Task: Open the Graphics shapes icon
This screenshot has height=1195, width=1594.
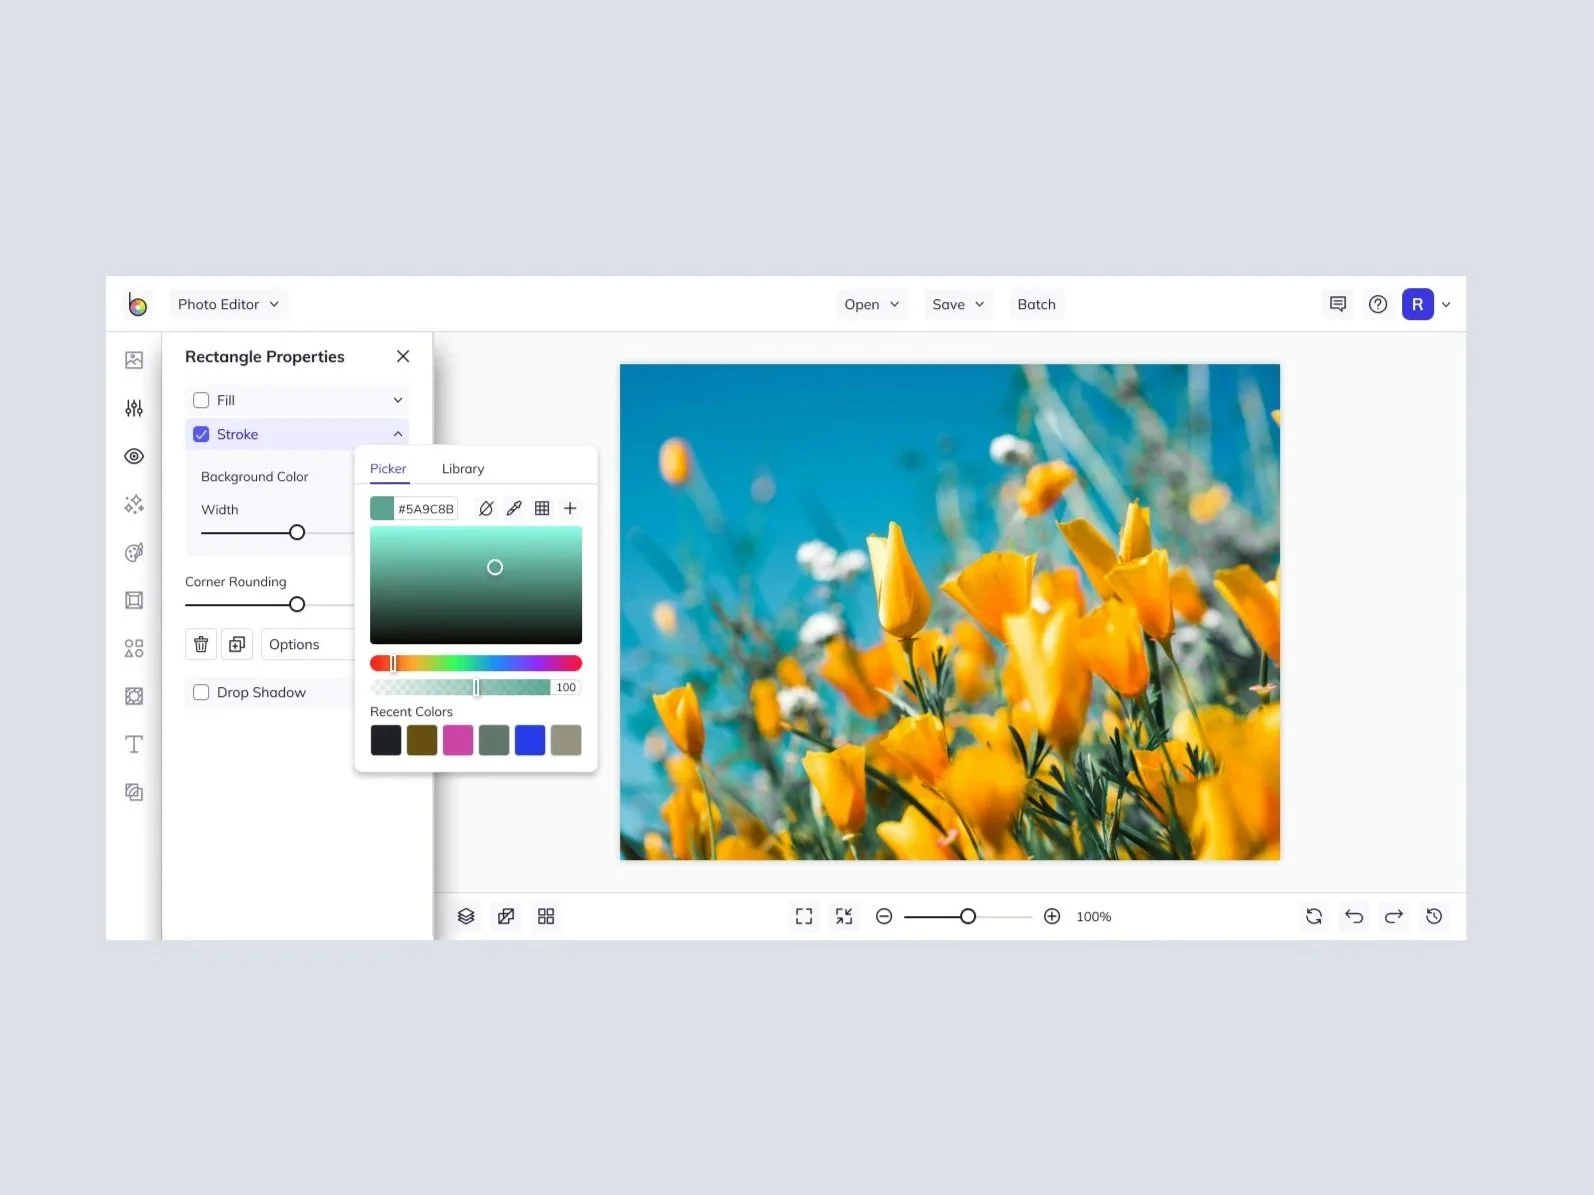Action: (x=134, y=648)
